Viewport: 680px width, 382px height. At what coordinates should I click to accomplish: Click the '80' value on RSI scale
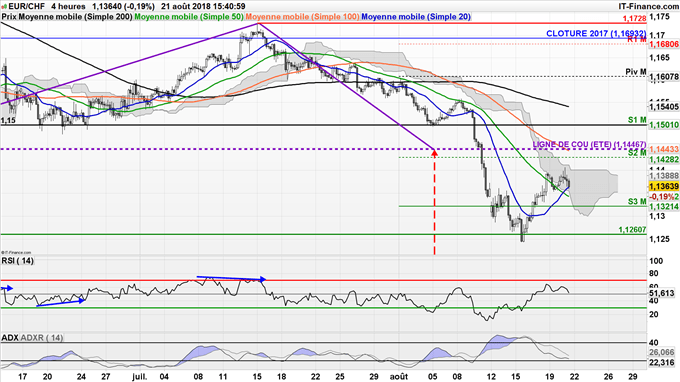[654, 274]
